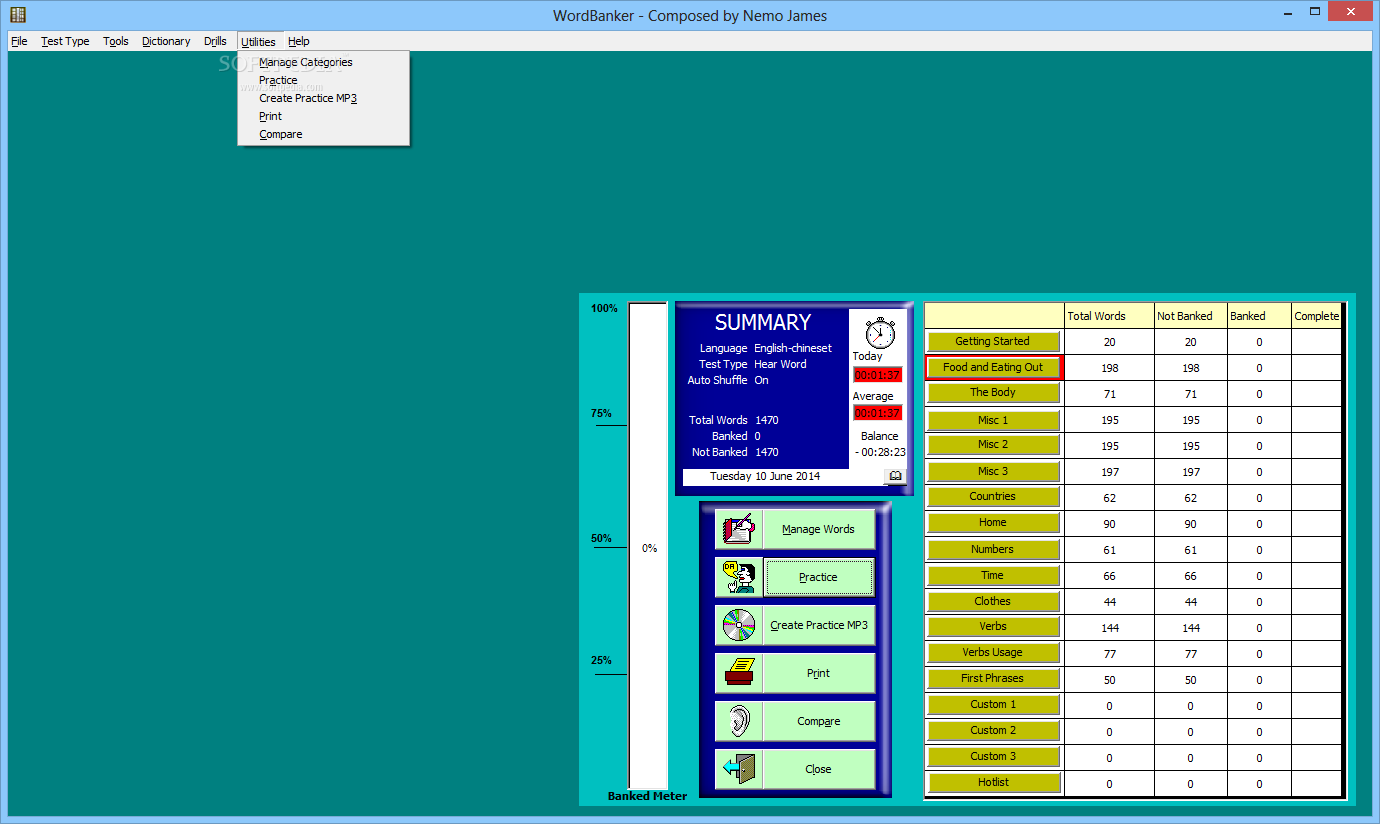Click the Total Words column header
The height and width of the screenshot is (824, 1380).
tap(1109, 316)
